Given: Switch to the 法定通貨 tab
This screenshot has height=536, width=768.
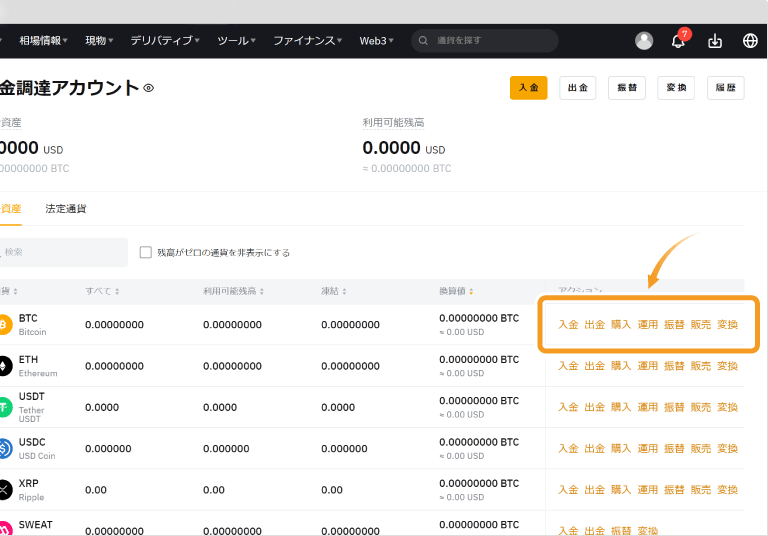Looking at the screenshot, I should (66, 209).
